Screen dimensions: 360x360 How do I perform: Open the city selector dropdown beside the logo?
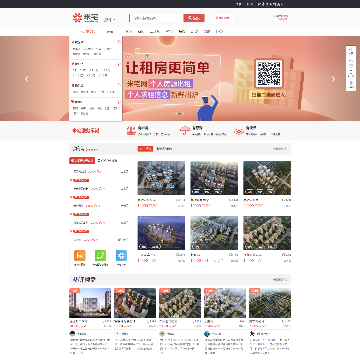pos(109,20)
